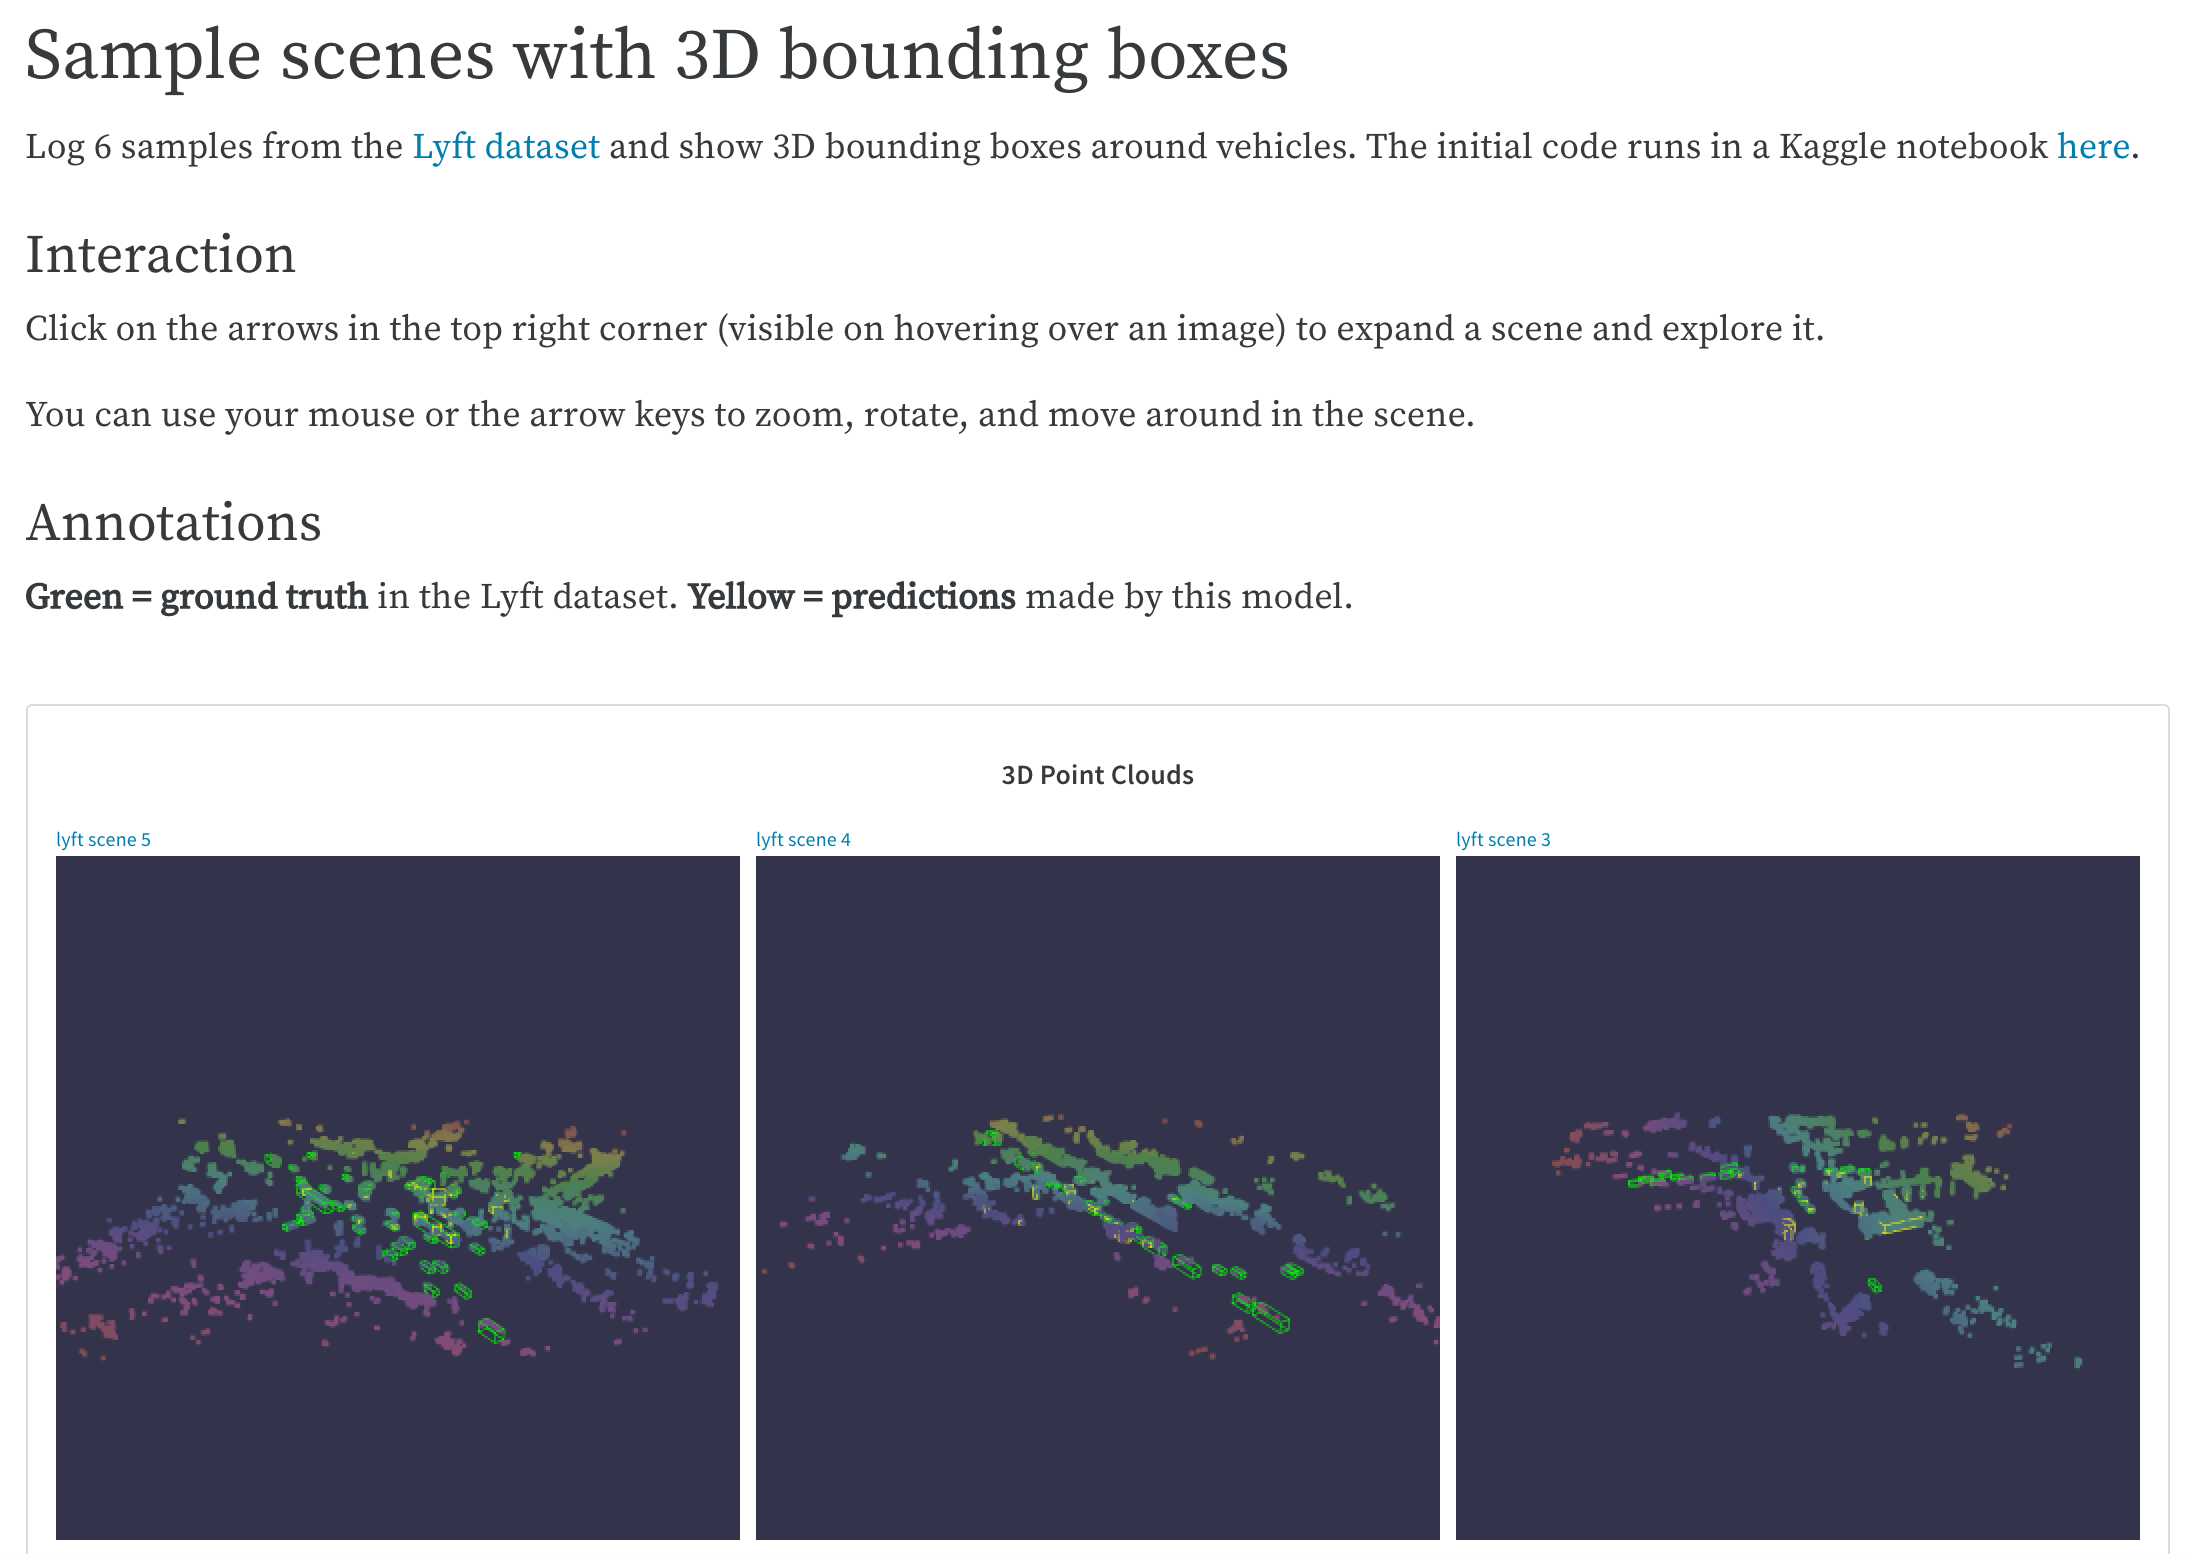Click the Interaction section heading
The image size is (2188, 1554).
coord(160,254)
